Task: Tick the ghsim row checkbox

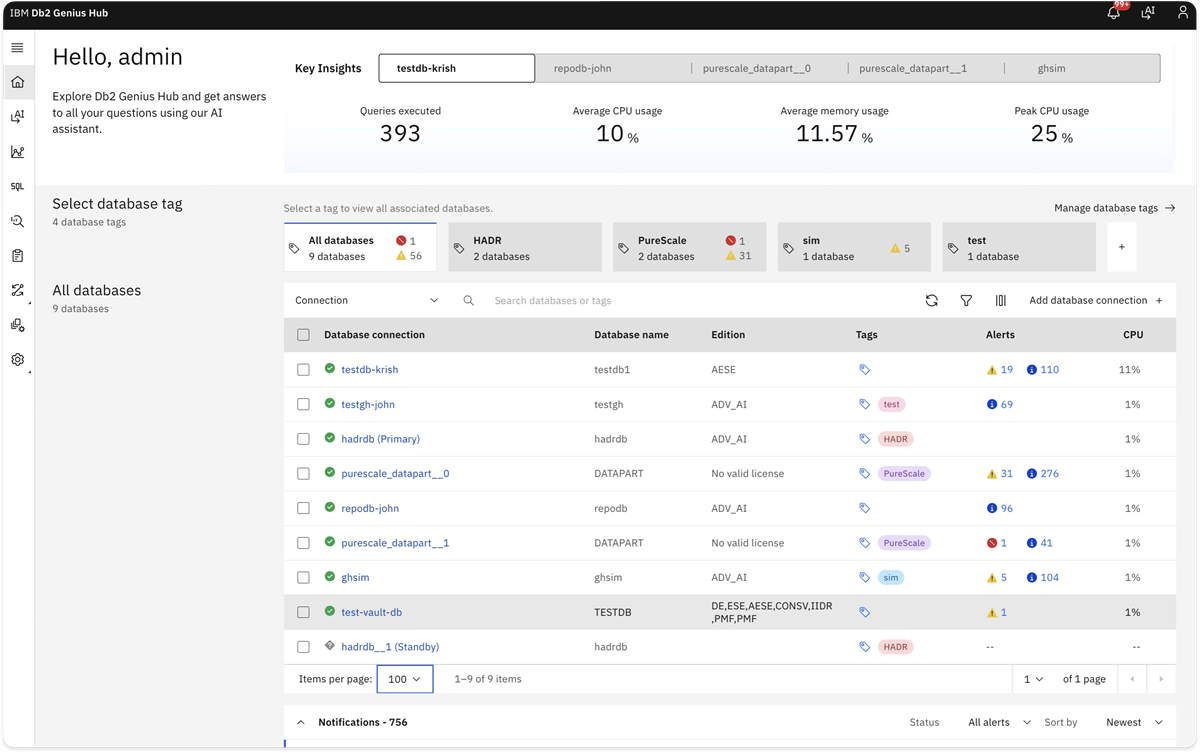Action: click(x=303, y=578)
